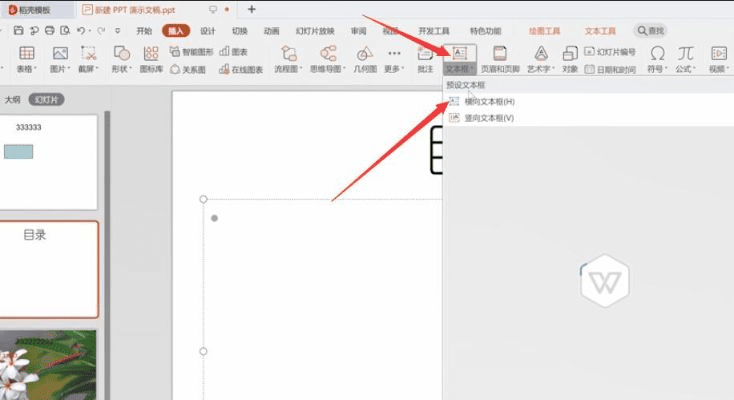Switch to the 文本工具 text tools tab

point(600,31)
